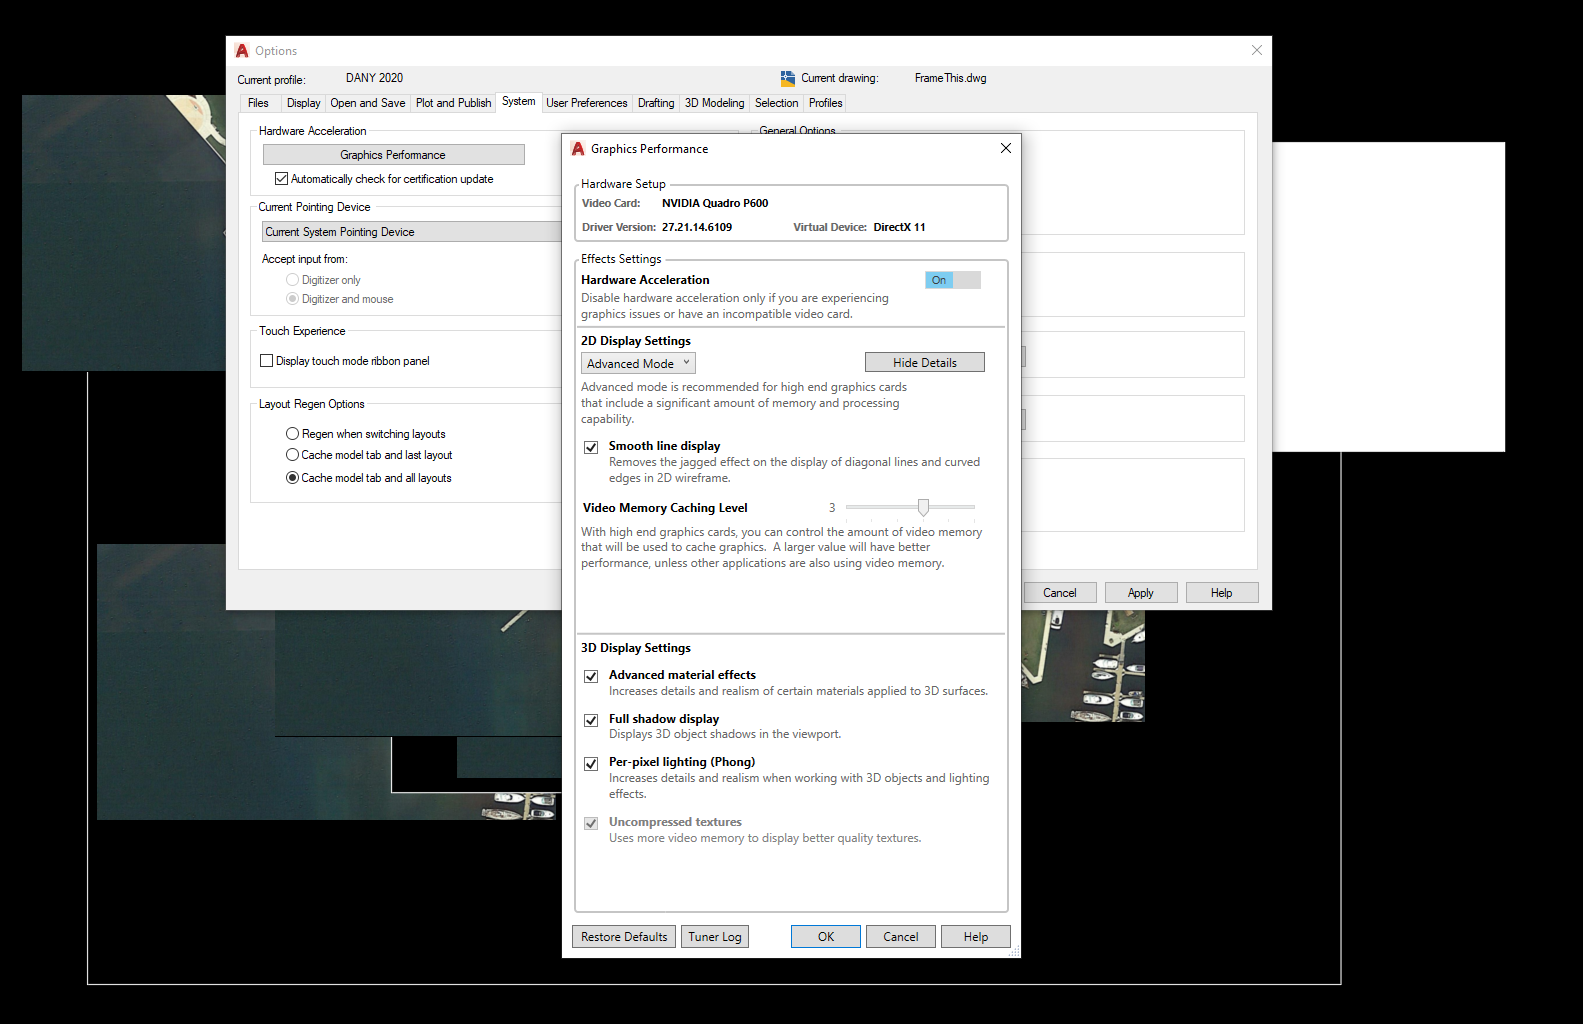Open the Tuner Log
This screenshot has width=1583, height=1024.
tap(715, 937)
